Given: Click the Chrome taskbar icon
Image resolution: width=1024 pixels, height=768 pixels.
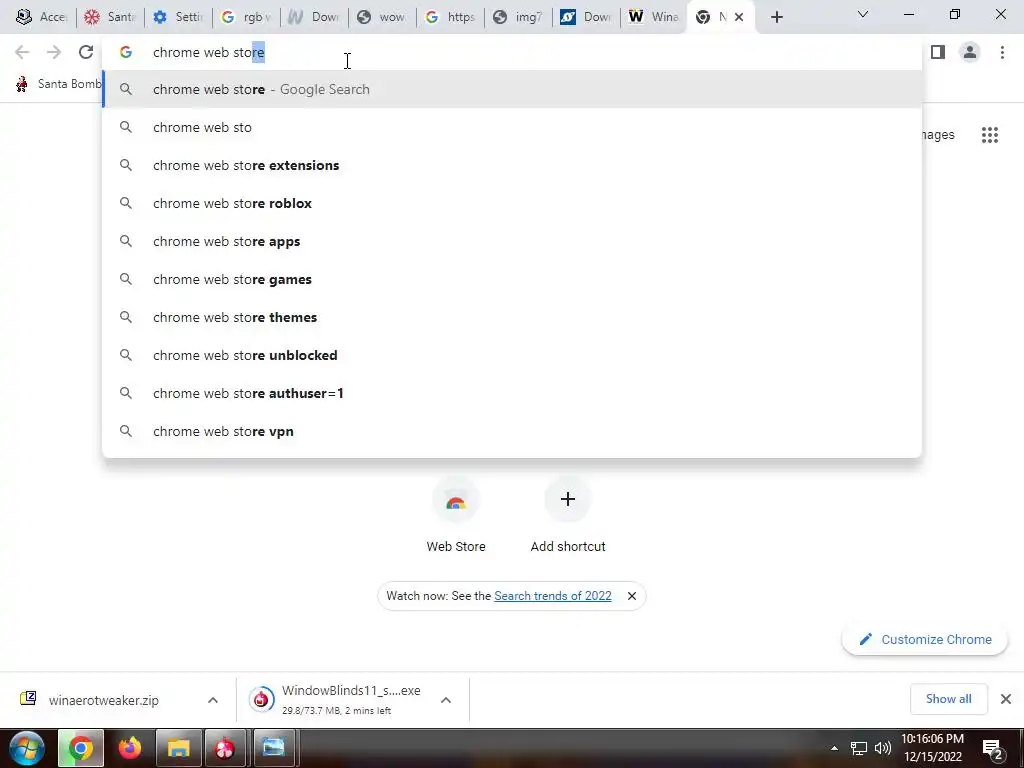Looking at the screenshot, I should tap(81, 748).
